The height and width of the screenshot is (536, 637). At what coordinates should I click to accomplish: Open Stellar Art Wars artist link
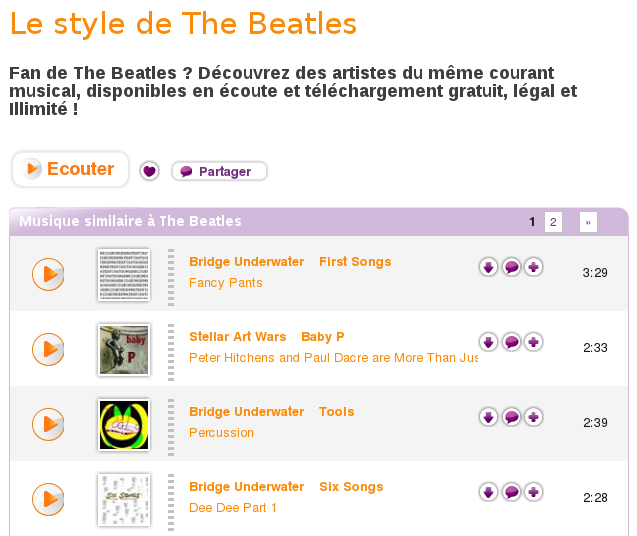(x=237, y=337)
